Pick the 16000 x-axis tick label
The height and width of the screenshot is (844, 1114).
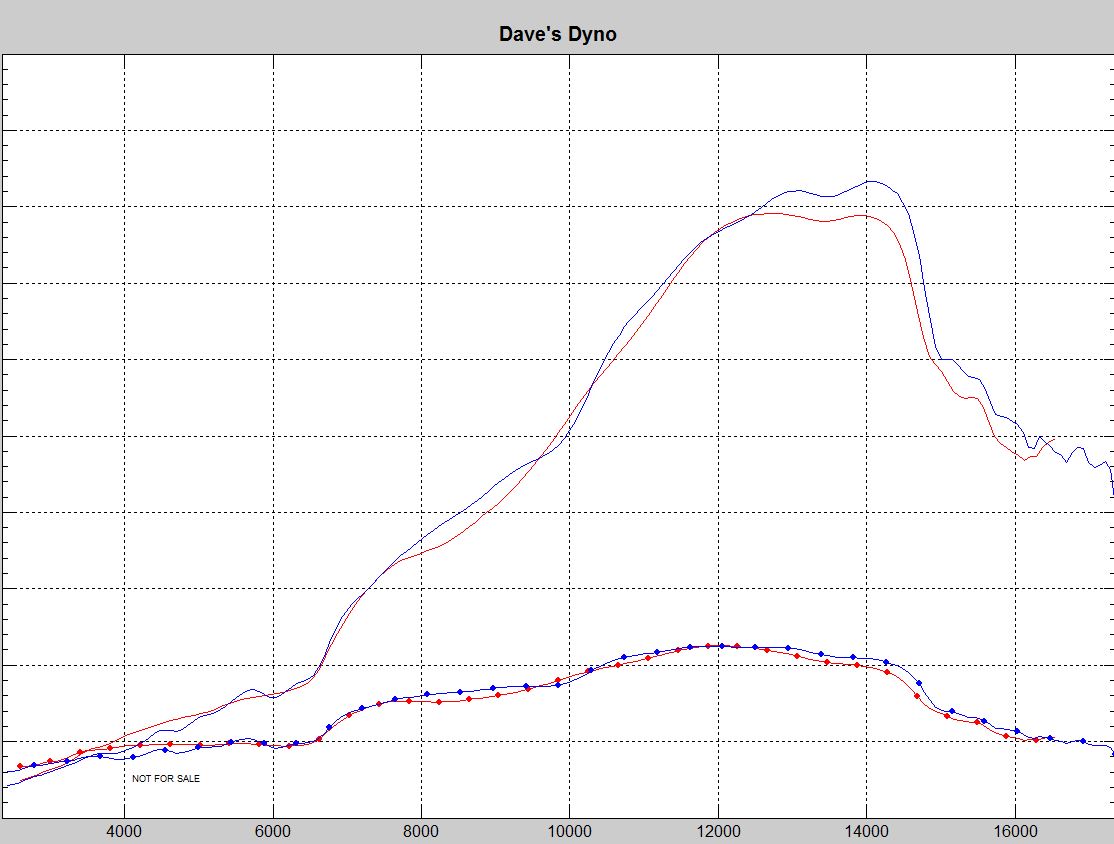(1015, 829)
